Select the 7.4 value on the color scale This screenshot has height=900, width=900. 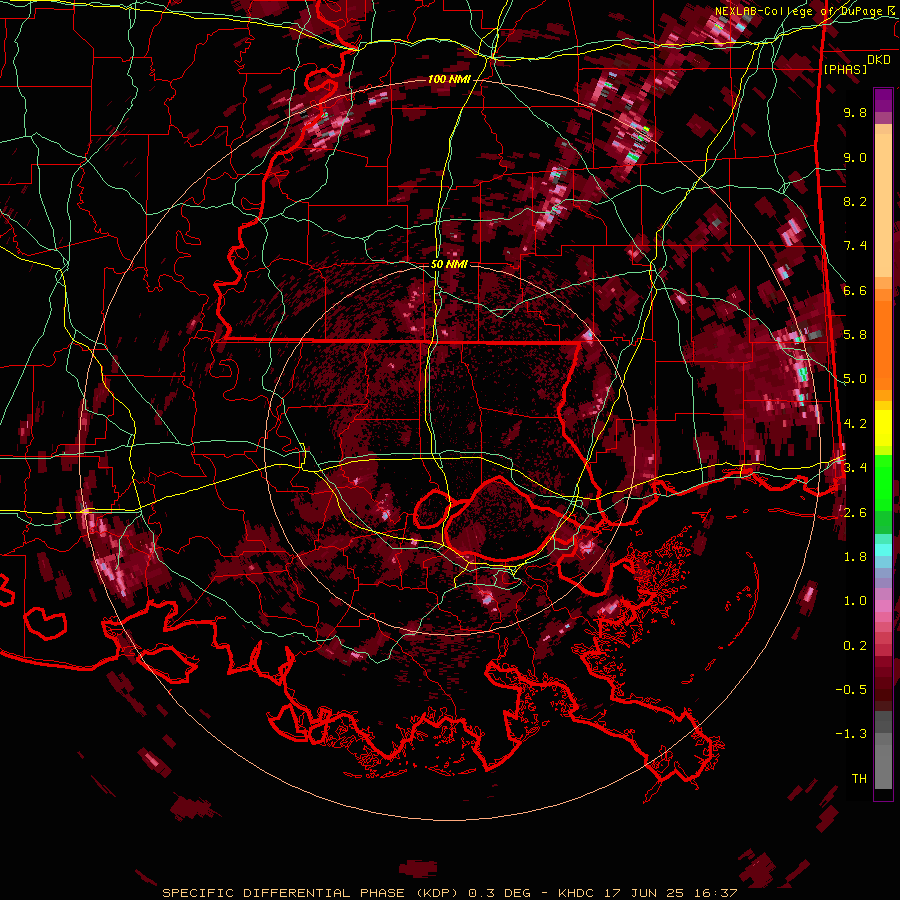coord(855,246)
